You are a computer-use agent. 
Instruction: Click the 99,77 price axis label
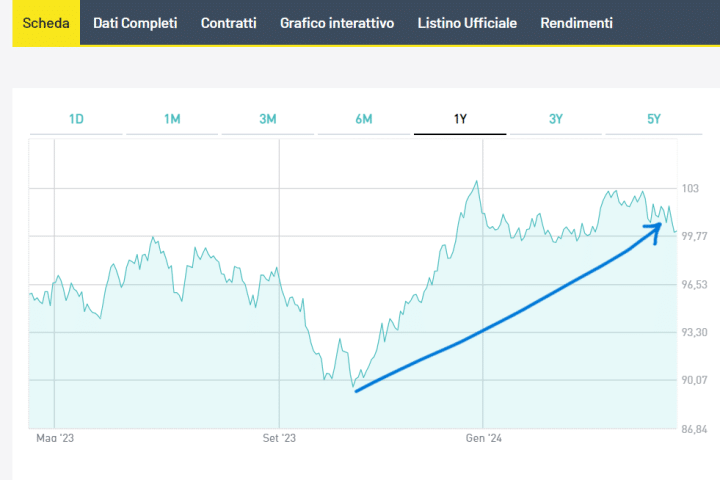tap(694, 236)
